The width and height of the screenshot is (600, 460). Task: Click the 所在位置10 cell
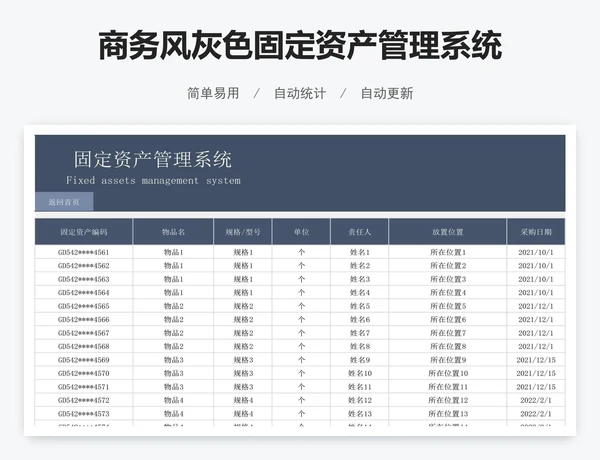[x=448, y=373]
